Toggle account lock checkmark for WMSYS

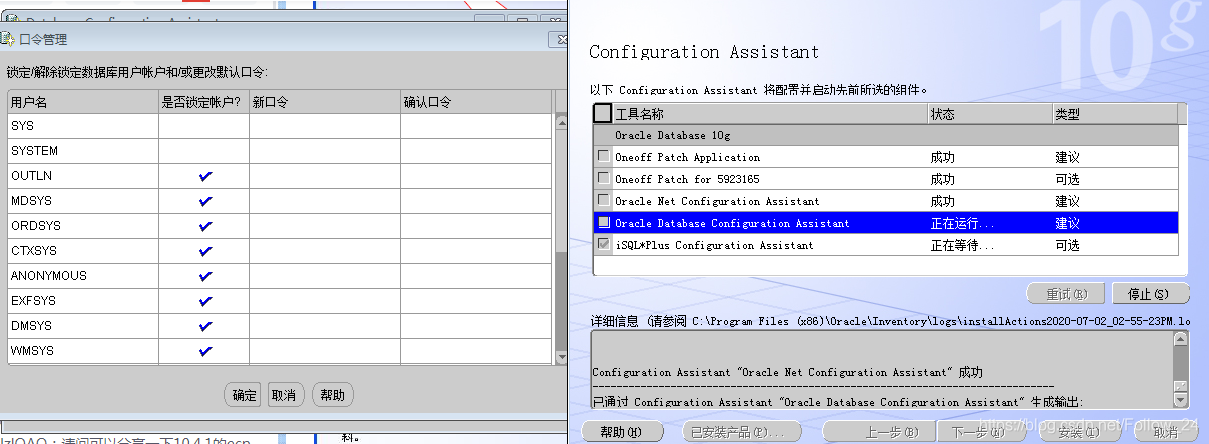click(x=205, y=351)
